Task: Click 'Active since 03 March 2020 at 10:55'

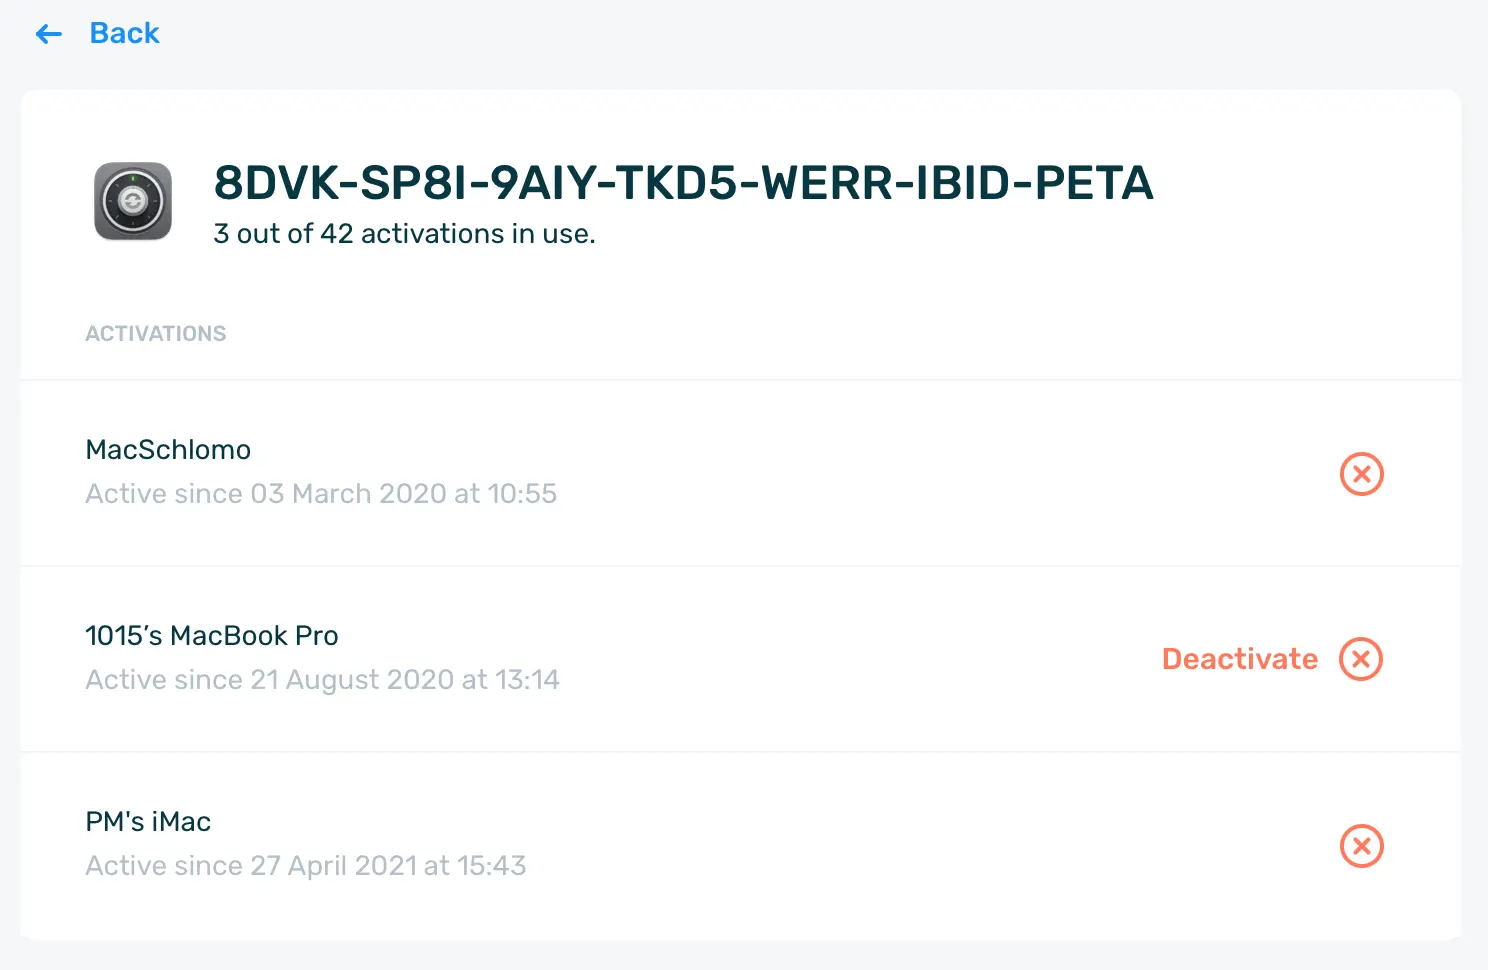Action: [x=321, y=494]
